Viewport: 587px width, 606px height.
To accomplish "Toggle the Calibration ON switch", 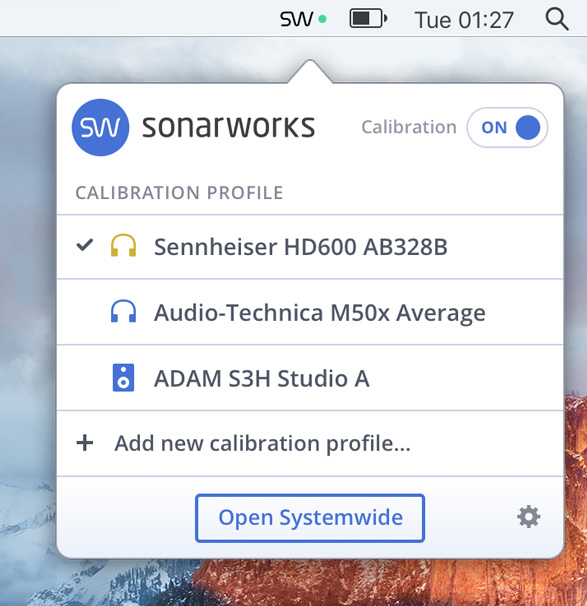I will [507, 128].
